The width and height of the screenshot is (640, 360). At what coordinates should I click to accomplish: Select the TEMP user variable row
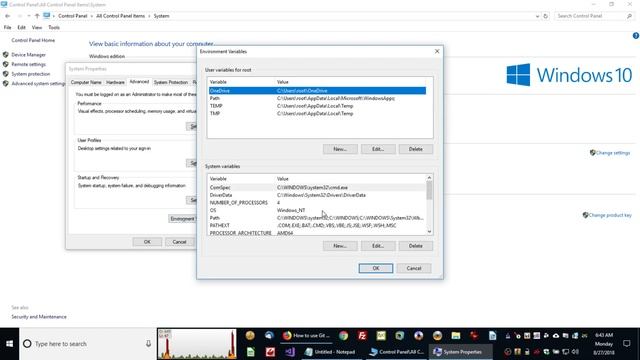[317, 106]
